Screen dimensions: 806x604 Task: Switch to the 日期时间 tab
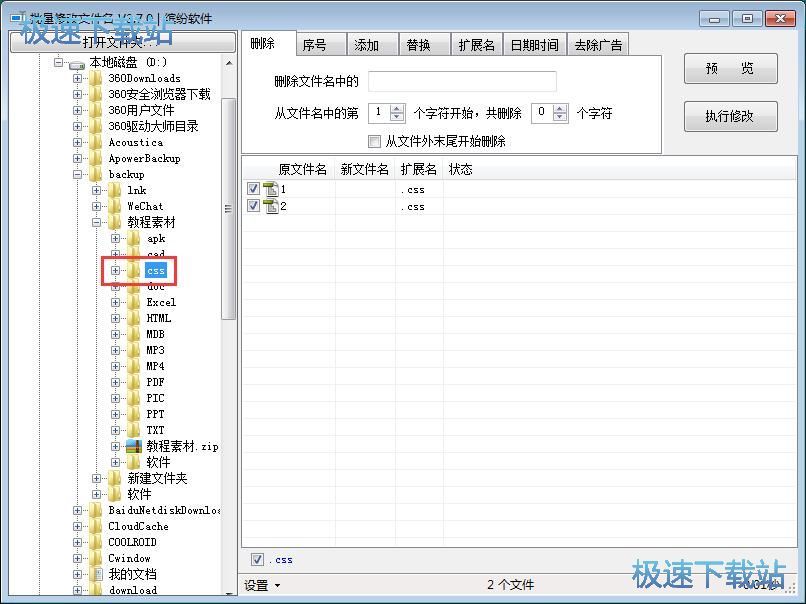pos(535,45)
